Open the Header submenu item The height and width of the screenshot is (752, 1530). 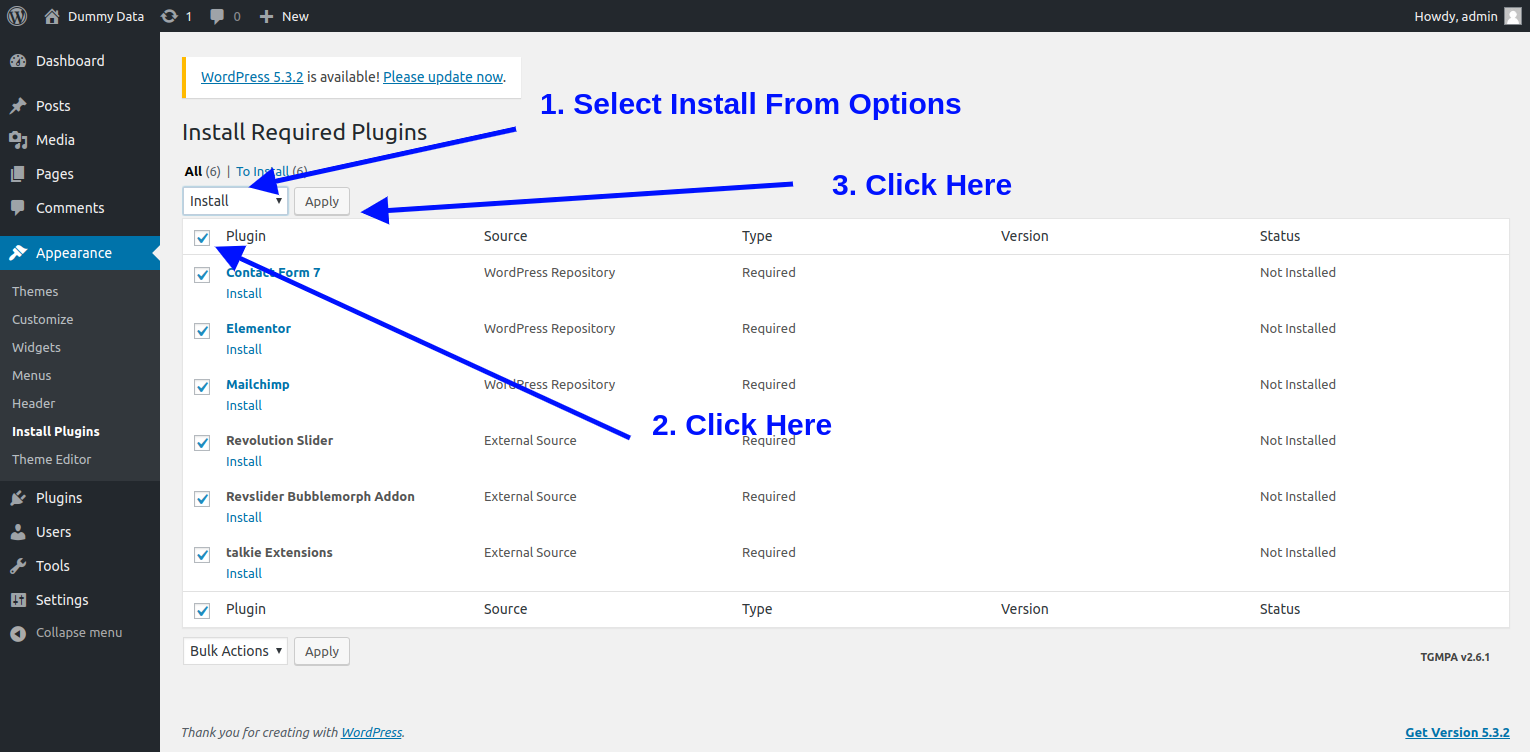[34, 404]
